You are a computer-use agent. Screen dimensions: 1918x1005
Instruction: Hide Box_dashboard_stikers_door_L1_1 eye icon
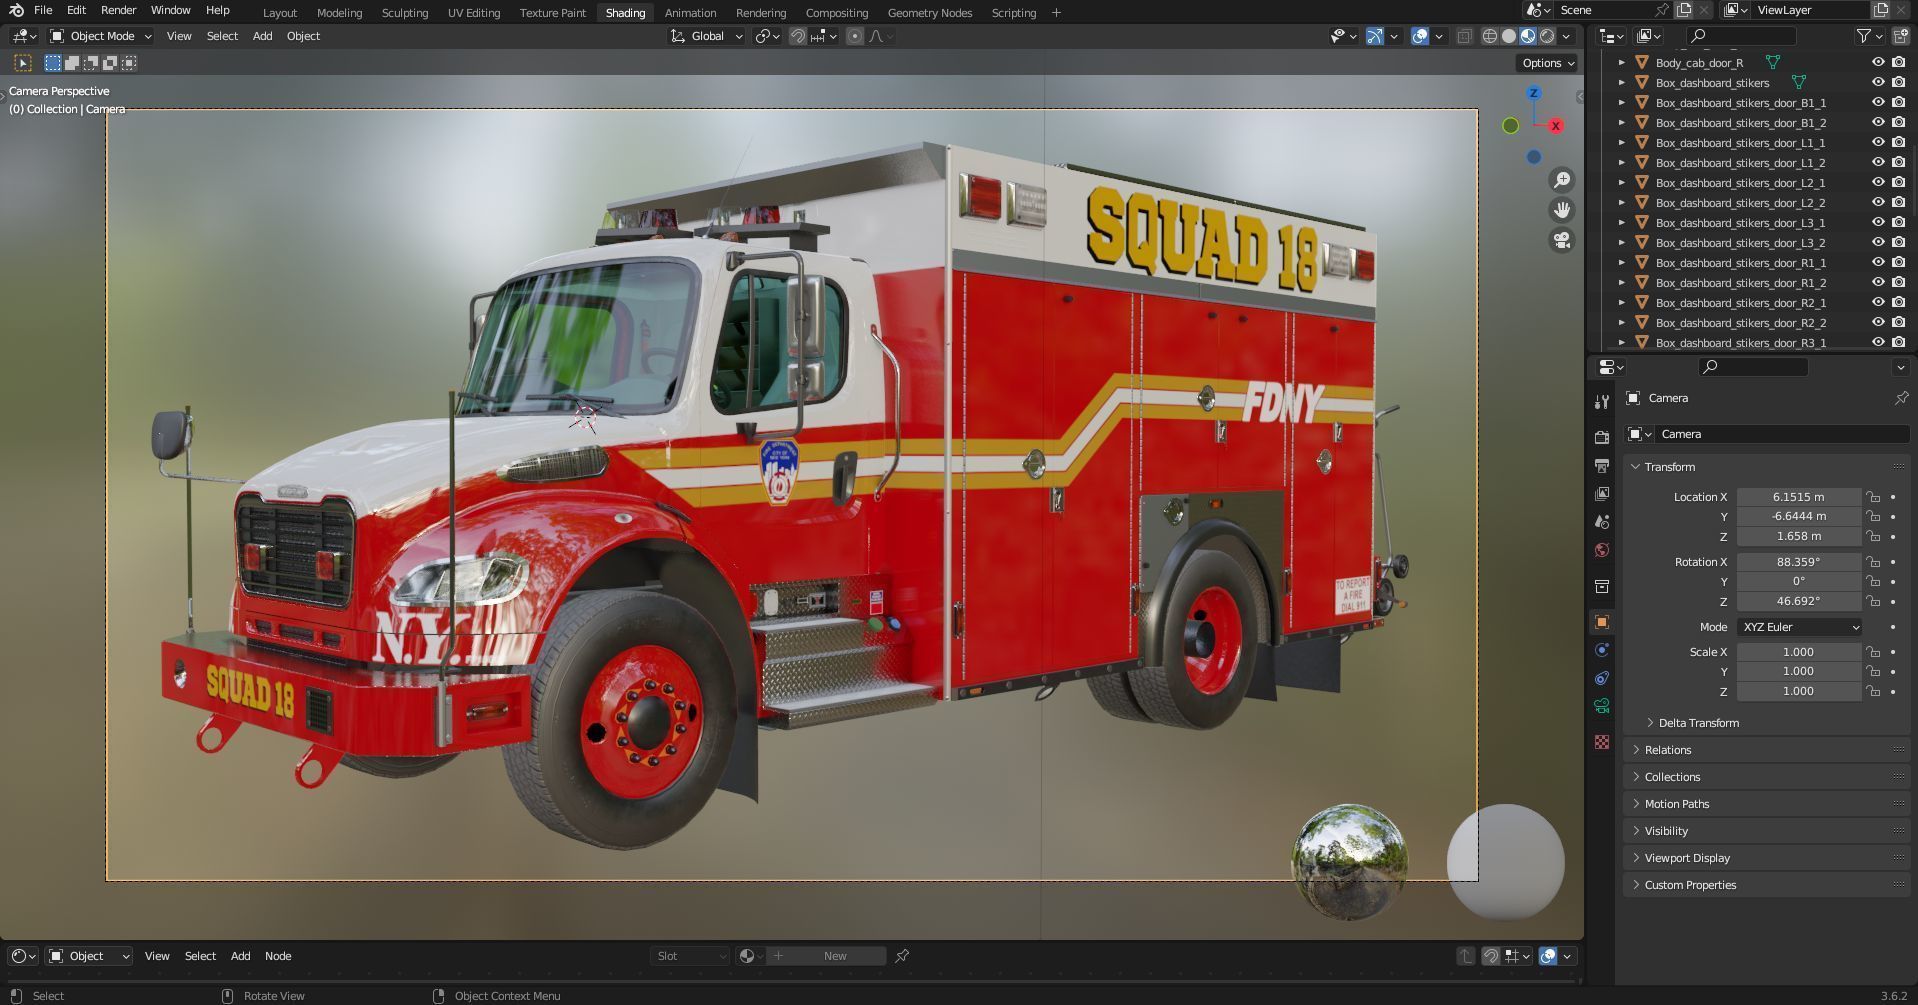pos(1878,142)
